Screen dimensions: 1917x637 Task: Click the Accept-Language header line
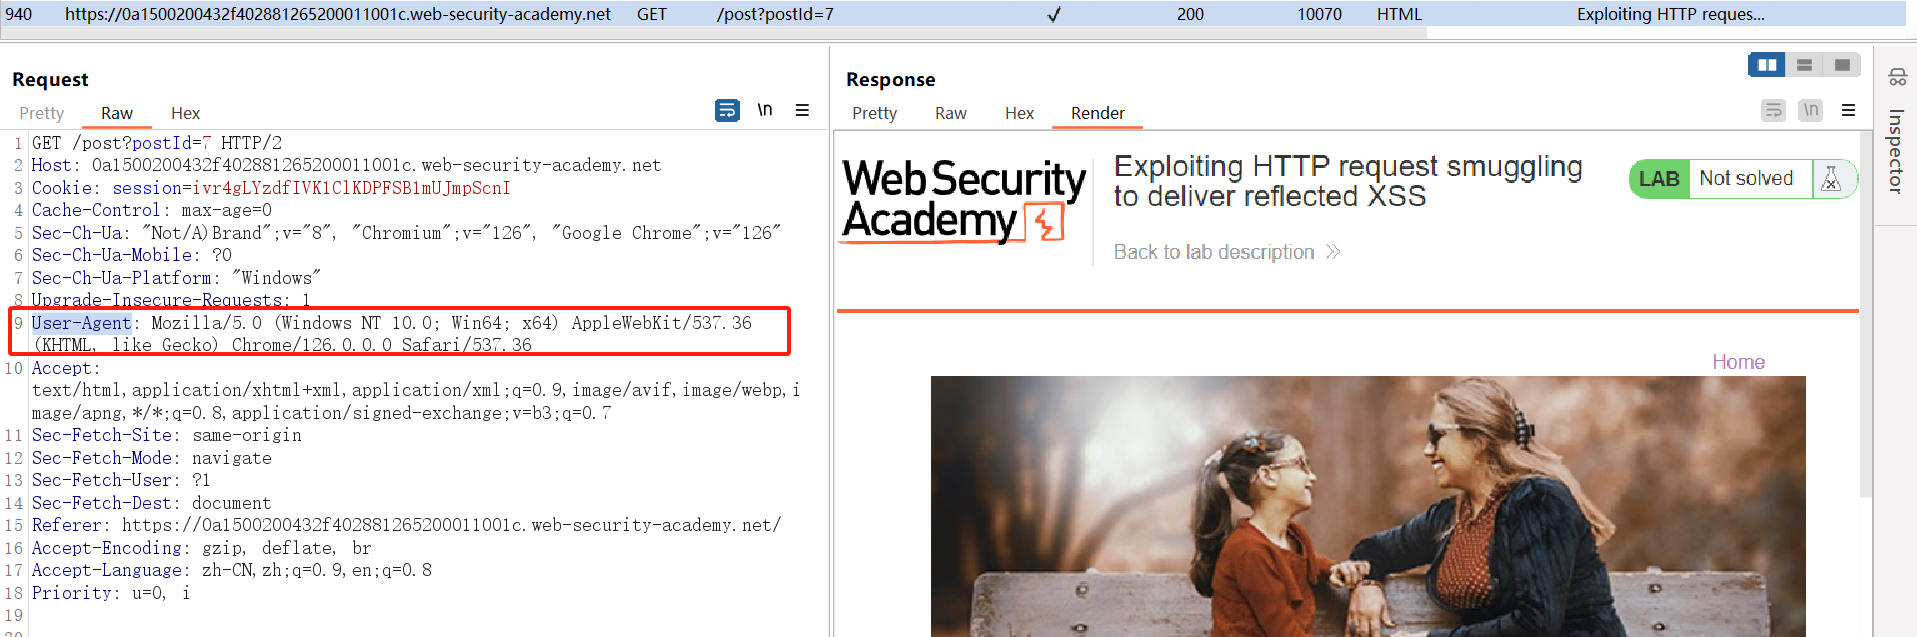232,570
